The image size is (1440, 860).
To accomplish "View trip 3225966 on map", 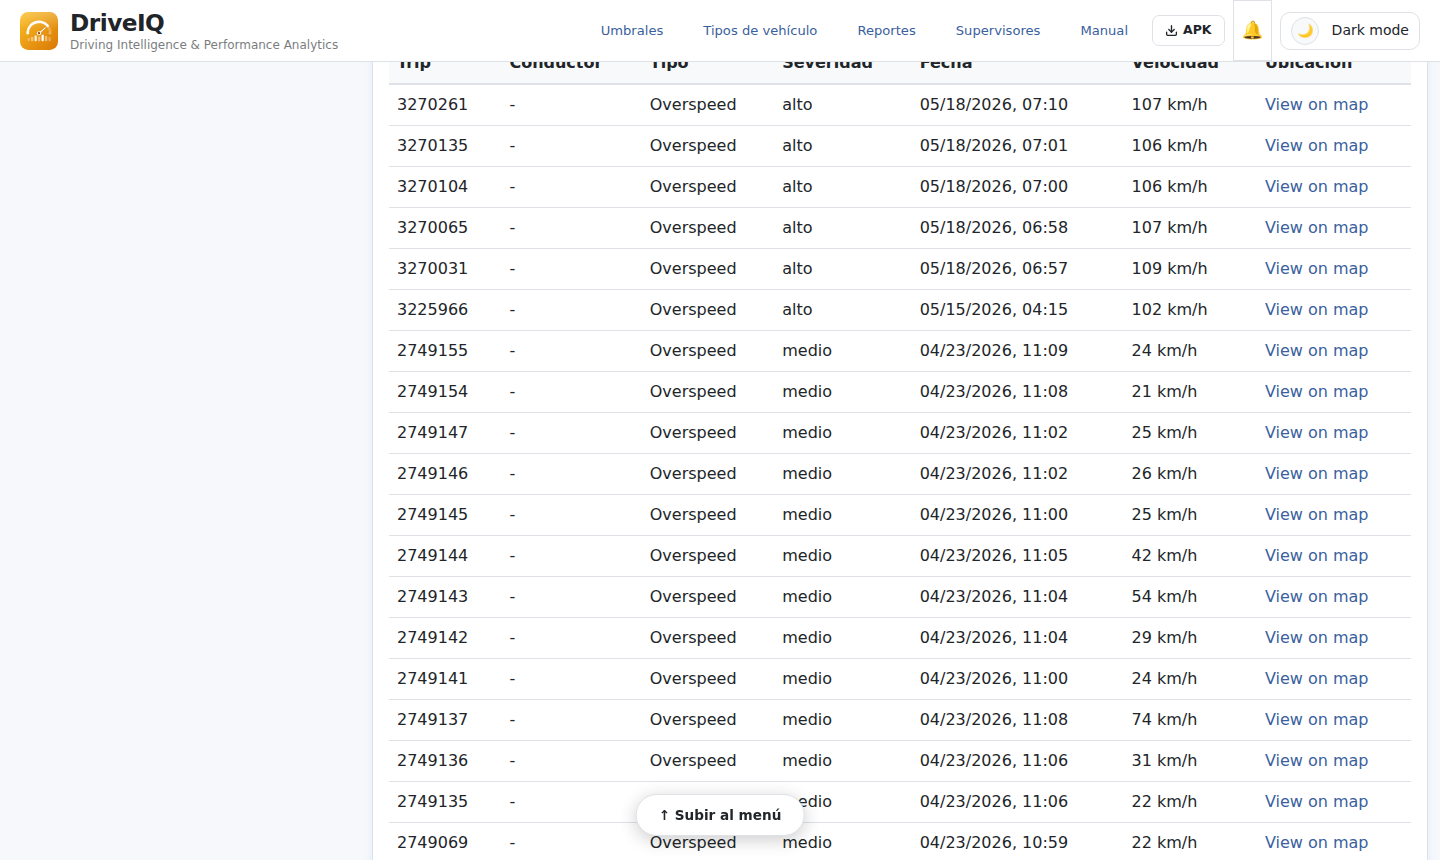I will point(1316,310).
